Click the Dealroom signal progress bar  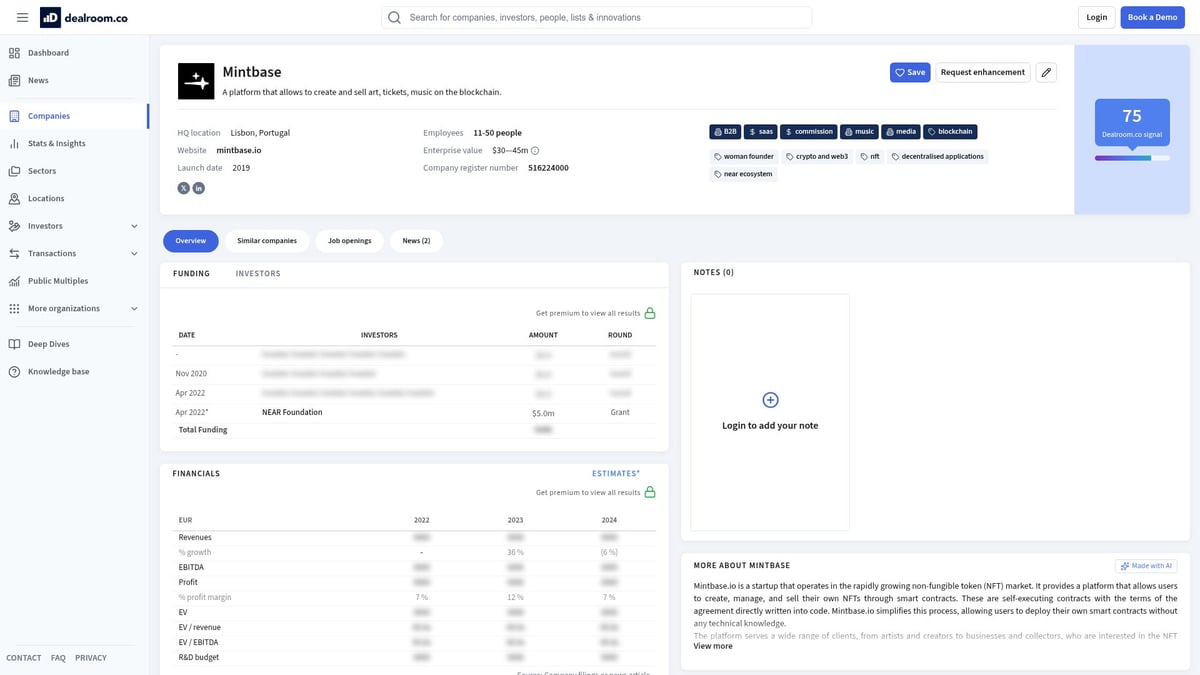coord(1132,158)
